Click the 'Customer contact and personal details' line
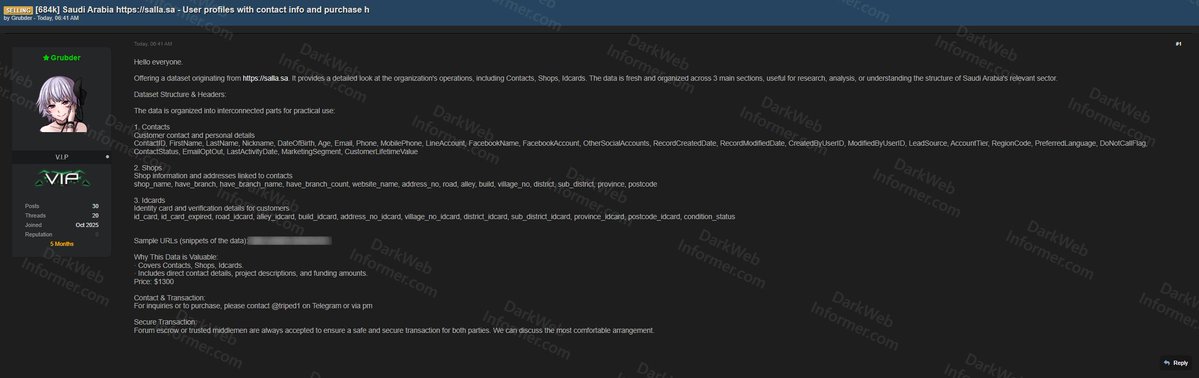Screen dimensions: 1199x378 pos(194,135)
